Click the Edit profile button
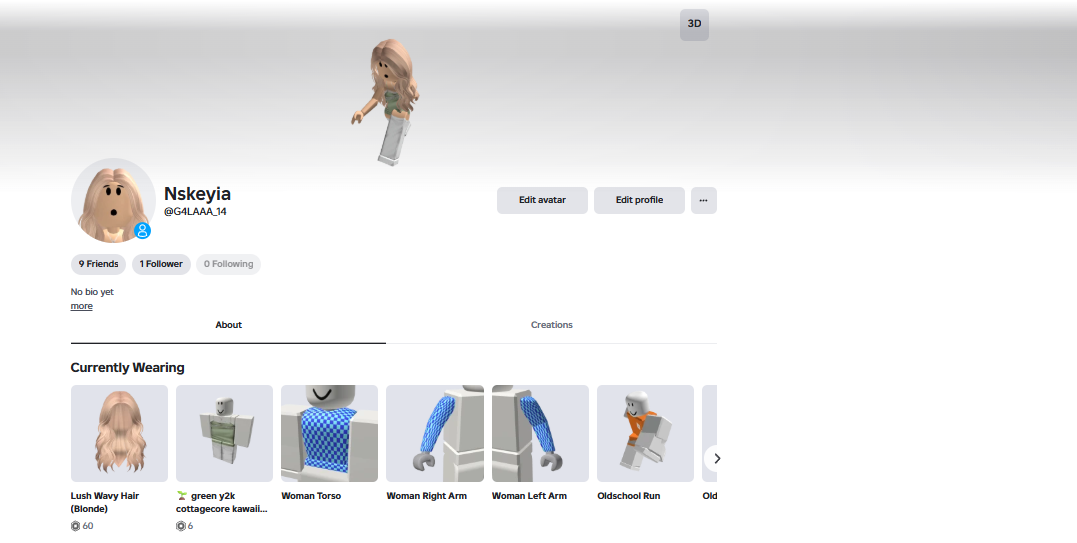Viewport: 1077px width, 543px height. tap(639, 200)
